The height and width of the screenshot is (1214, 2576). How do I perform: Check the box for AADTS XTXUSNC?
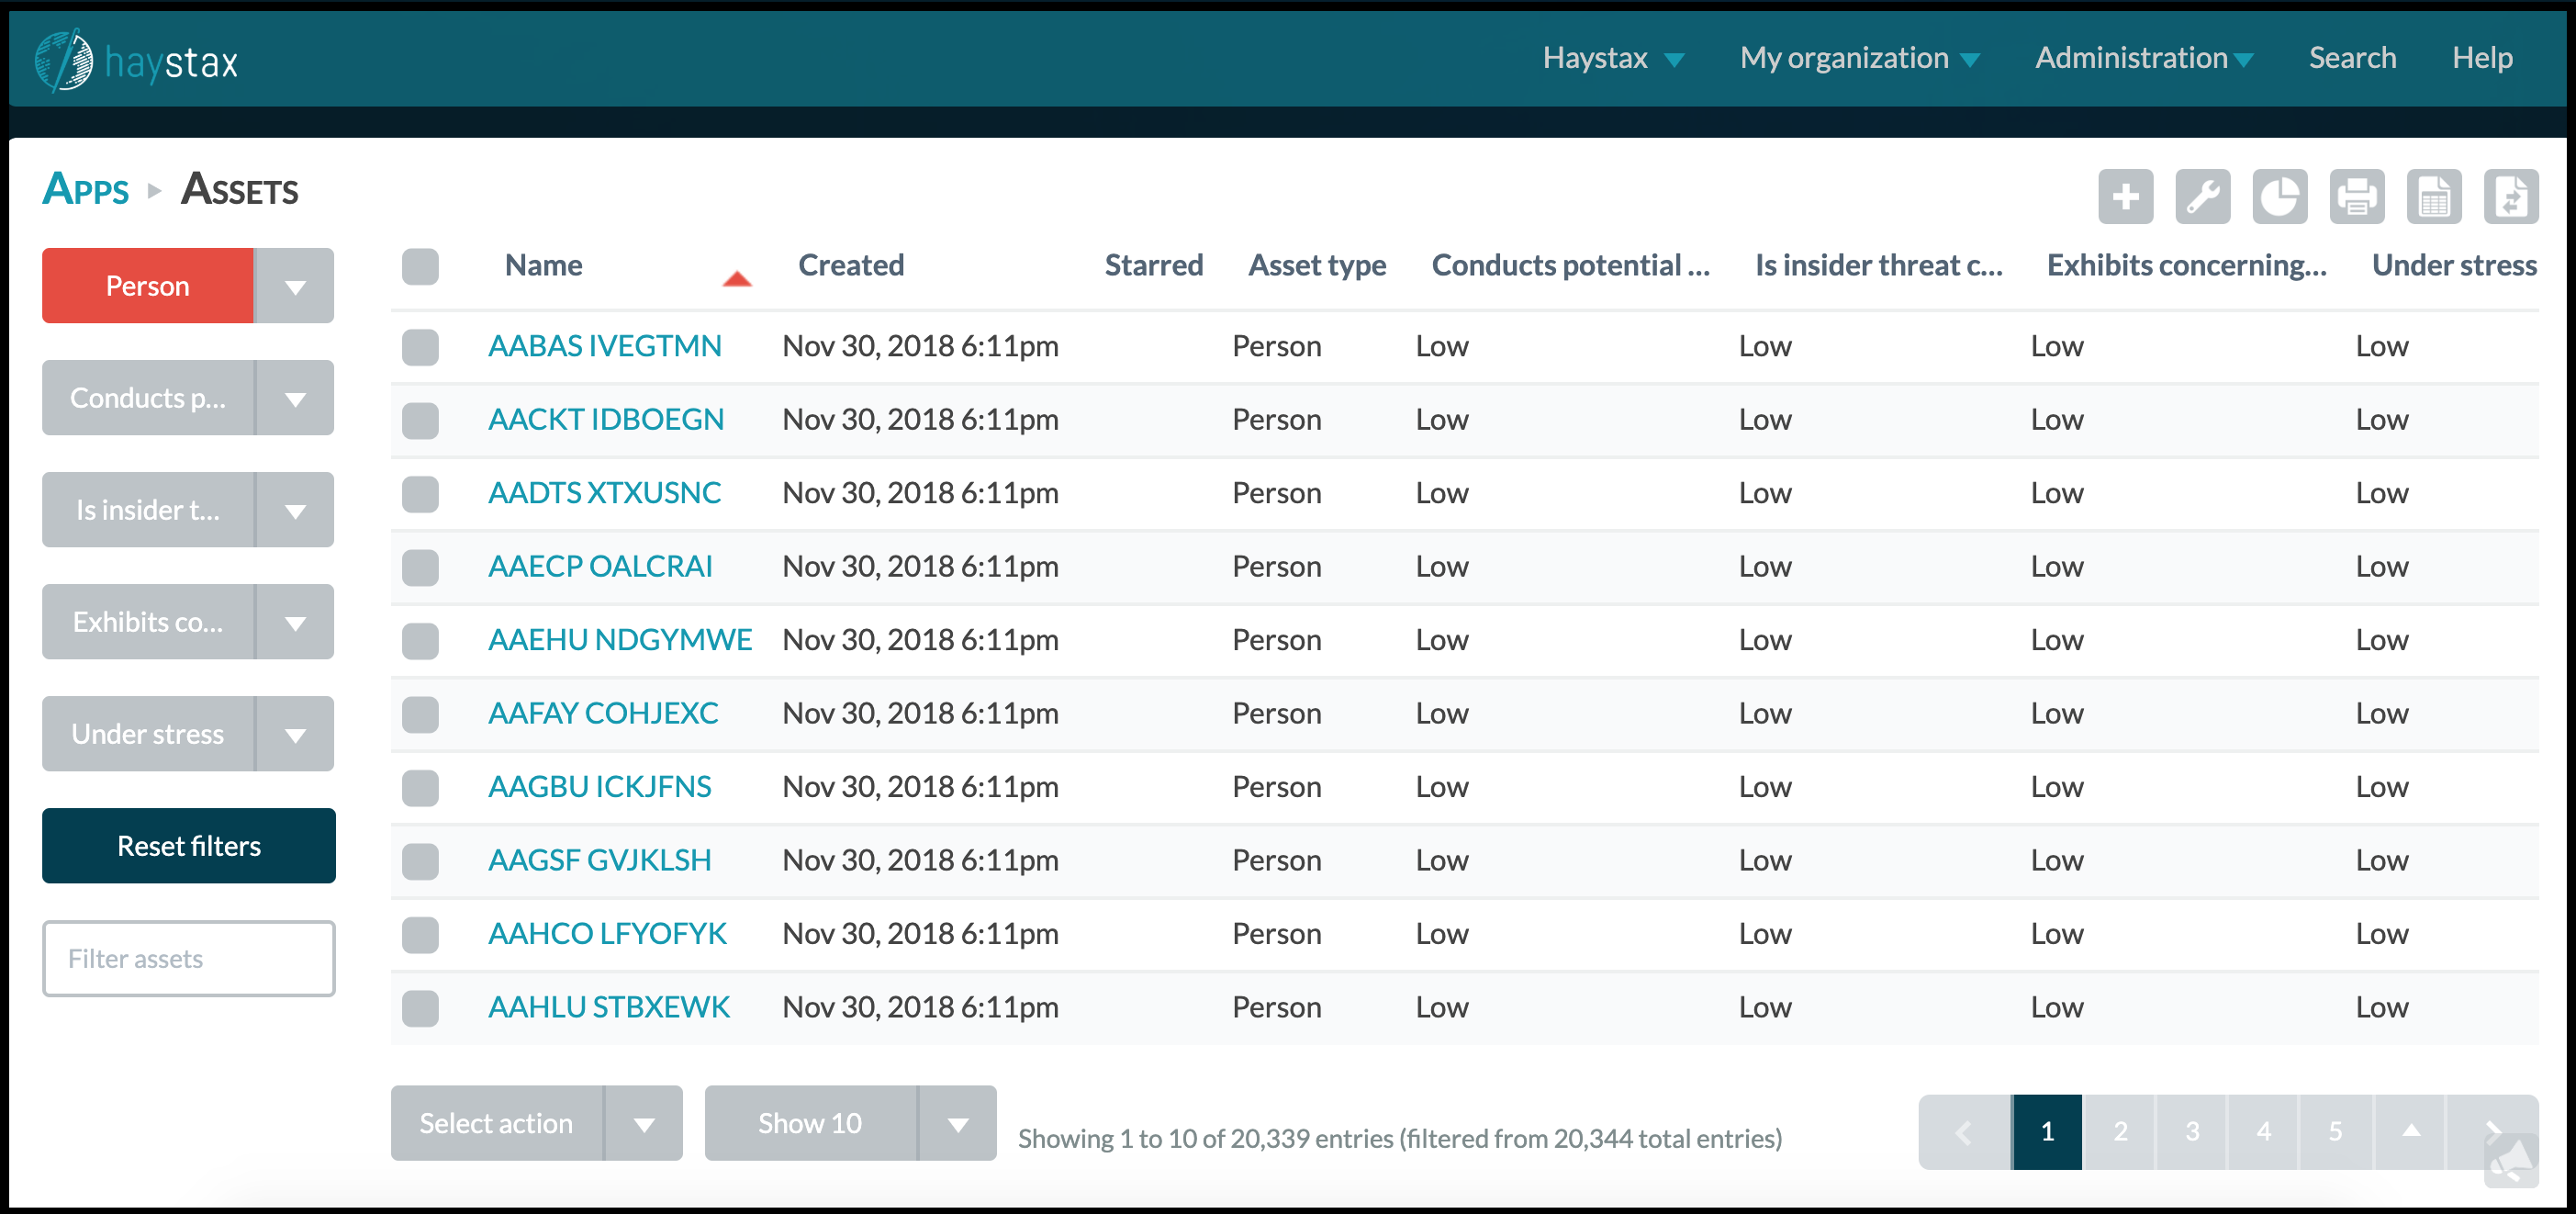click(x=420, y=494)
